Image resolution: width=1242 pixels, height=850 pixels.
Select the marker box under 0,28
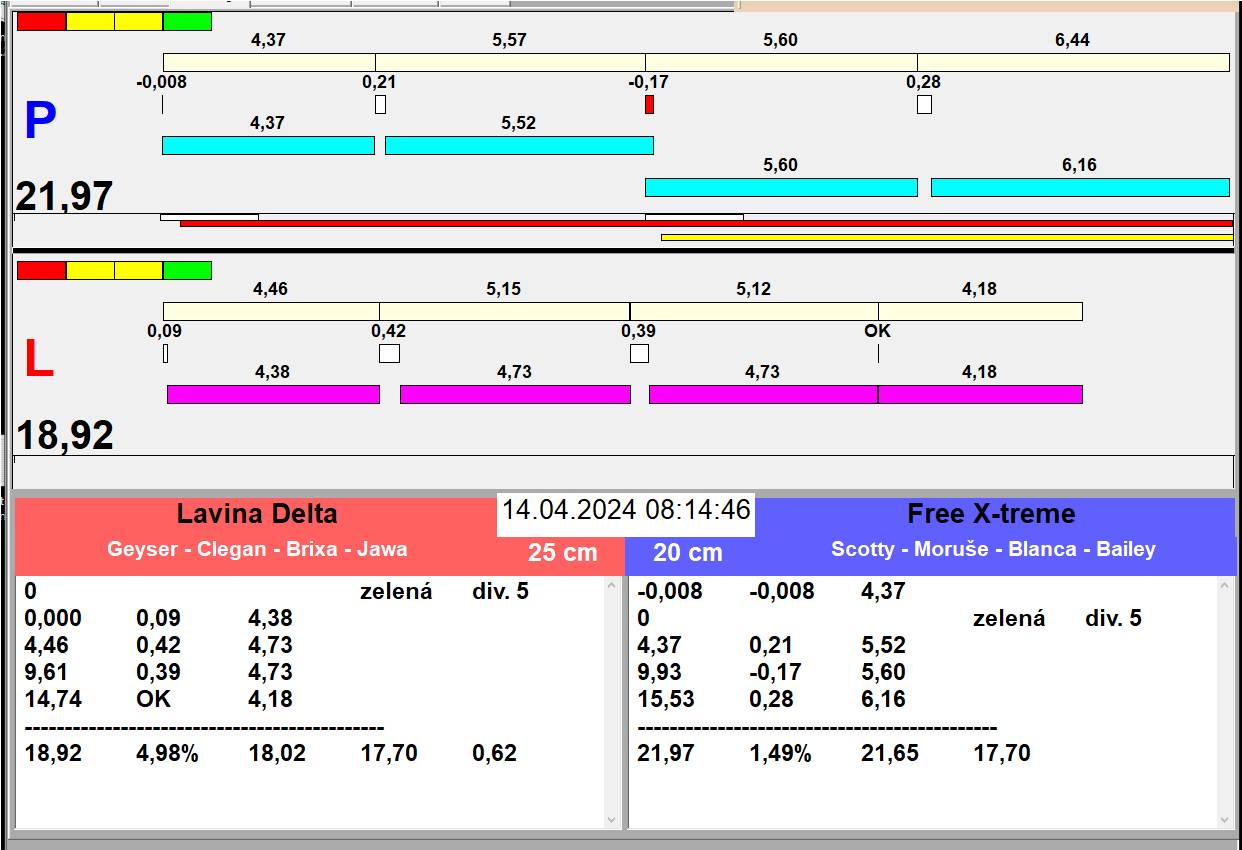coord(924,104)
